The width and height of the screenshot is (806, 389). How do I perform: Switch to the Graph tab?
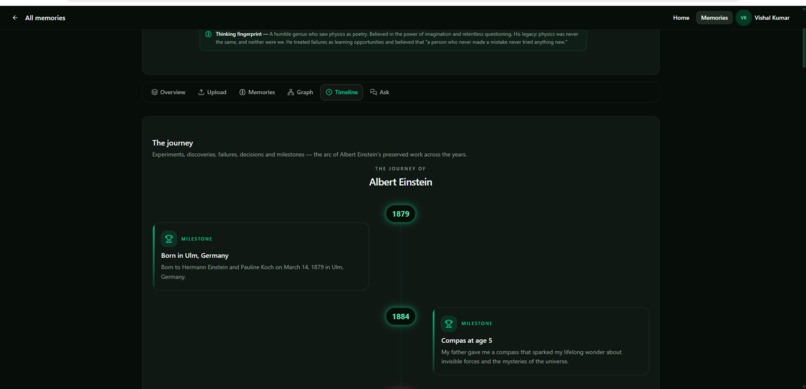coord(300,92)
